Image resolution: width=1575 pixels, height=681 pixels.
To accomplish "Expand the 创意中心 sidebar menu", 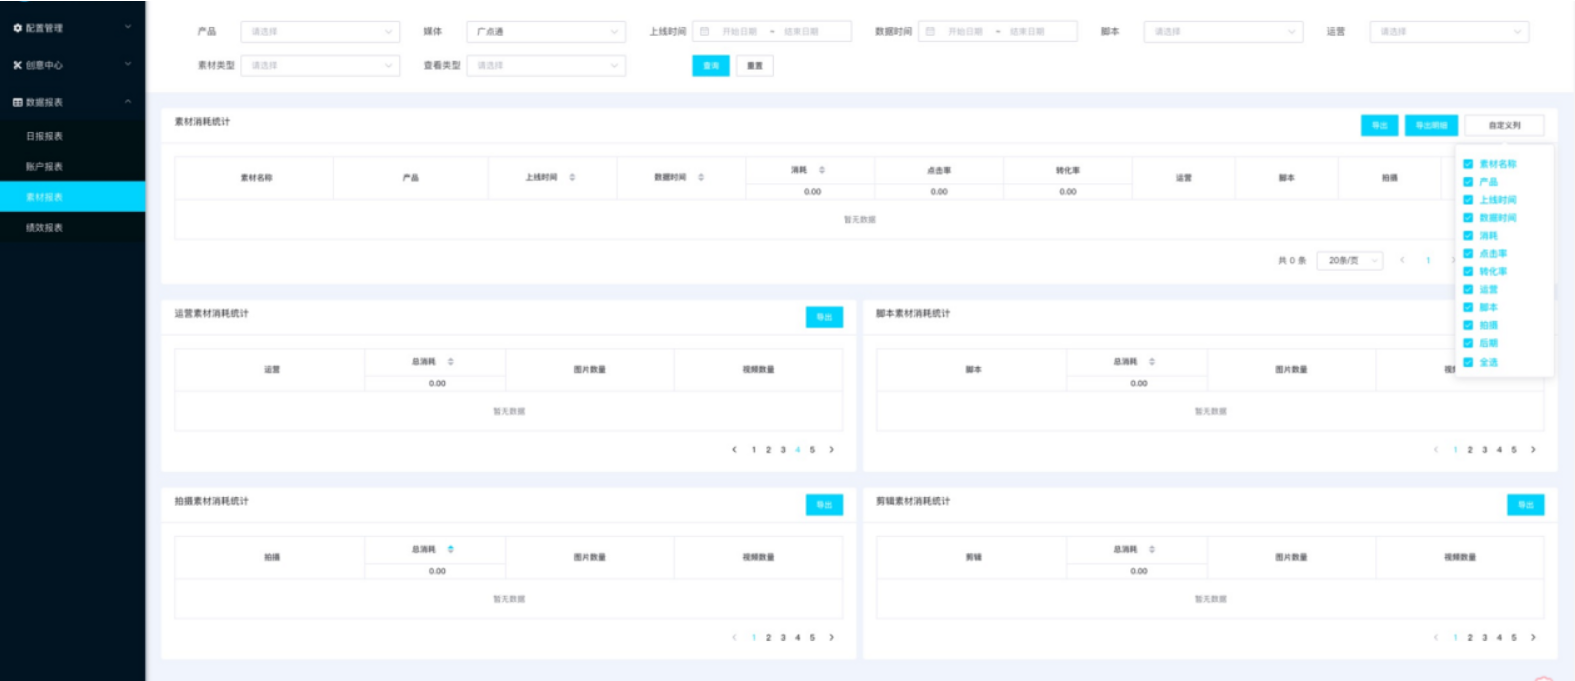I will tap(72, 65).
